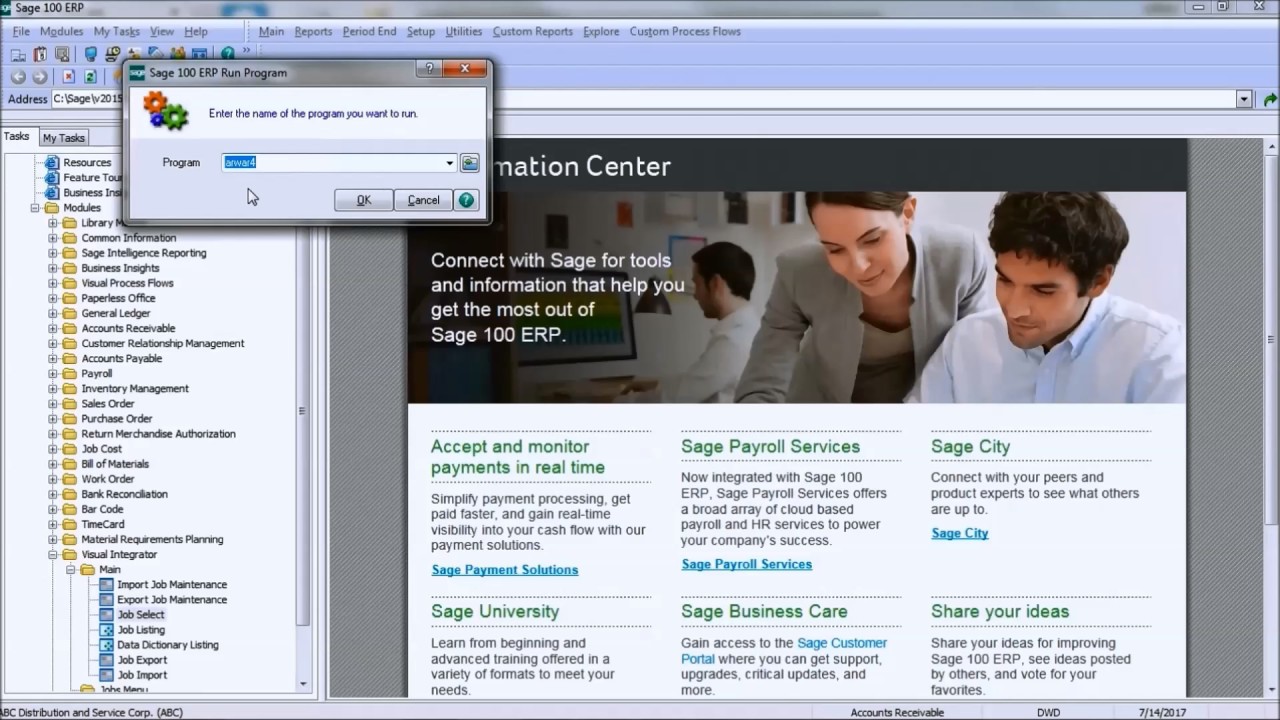The image size is (1280, 720).
Task: Expand the General Ledger folder
Action: (x=53, y=313)
